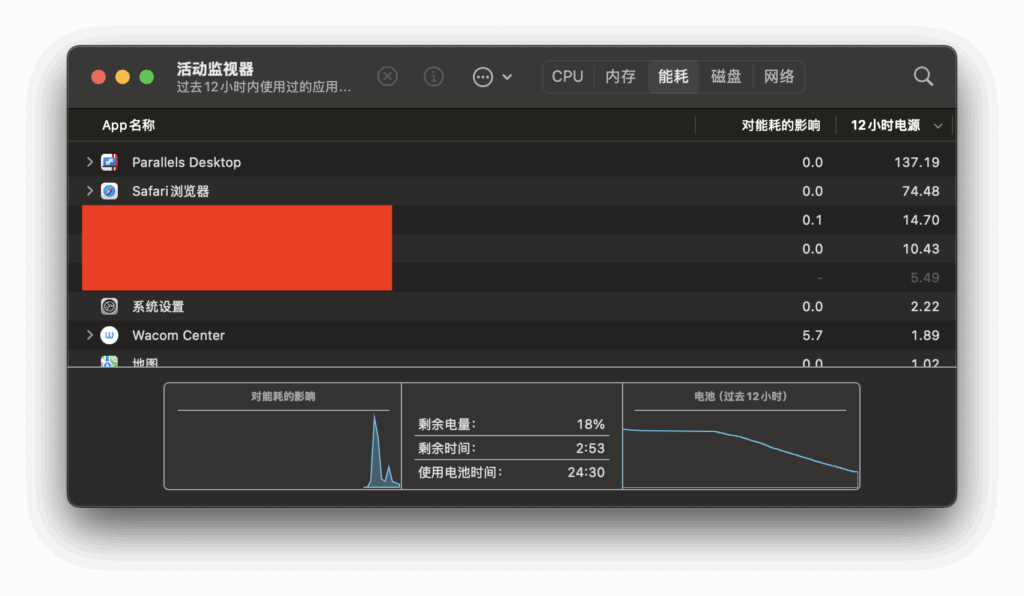The image size is (1024, 596).
Task: Click the Safari browser compass icon
Action: tap(110, 191)
